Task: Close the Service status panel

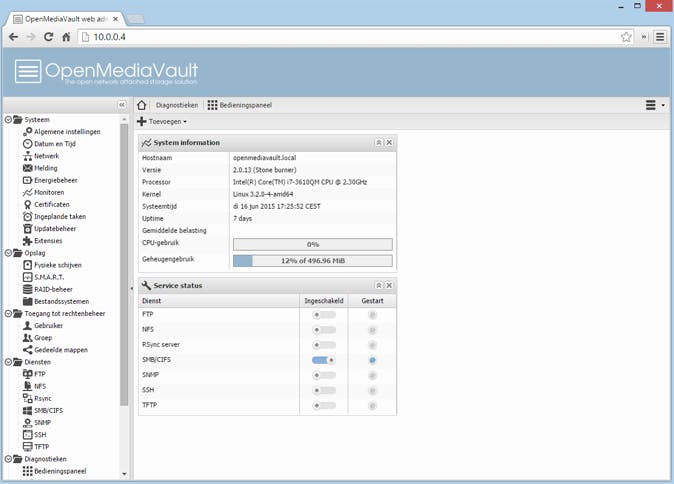Action: (389, 285)
